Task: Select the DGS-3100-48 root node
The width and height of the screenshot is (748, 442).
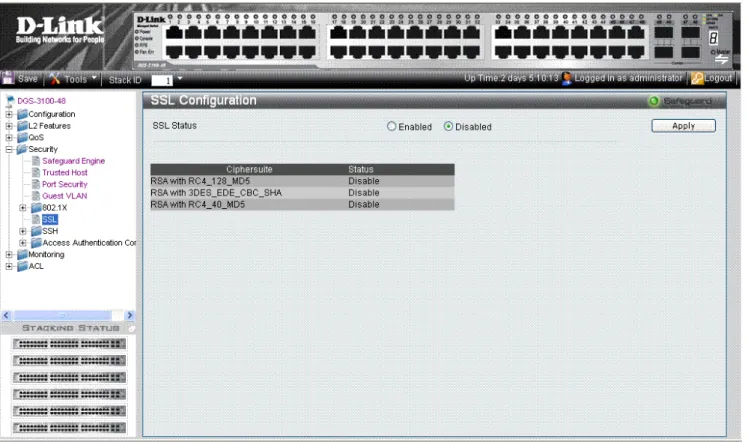Action: [x=42, y=101]
